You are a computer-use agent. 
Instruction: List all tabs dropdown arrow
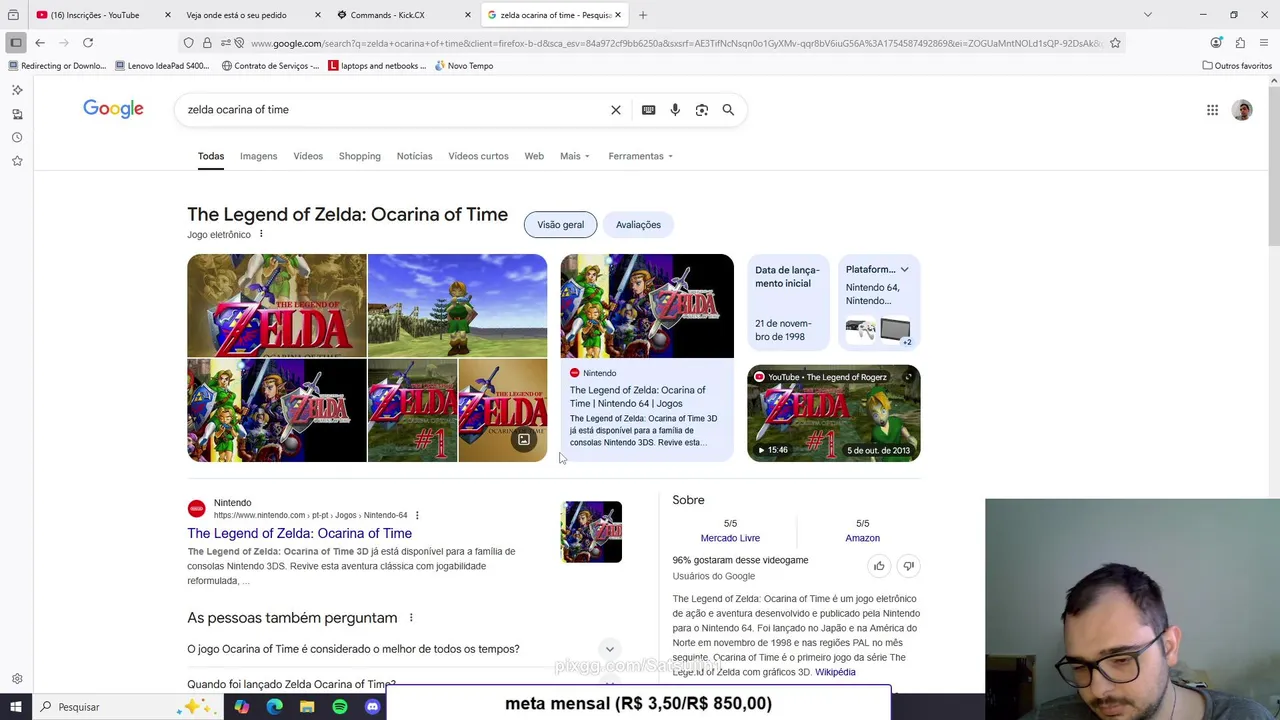coord(1148,15)
